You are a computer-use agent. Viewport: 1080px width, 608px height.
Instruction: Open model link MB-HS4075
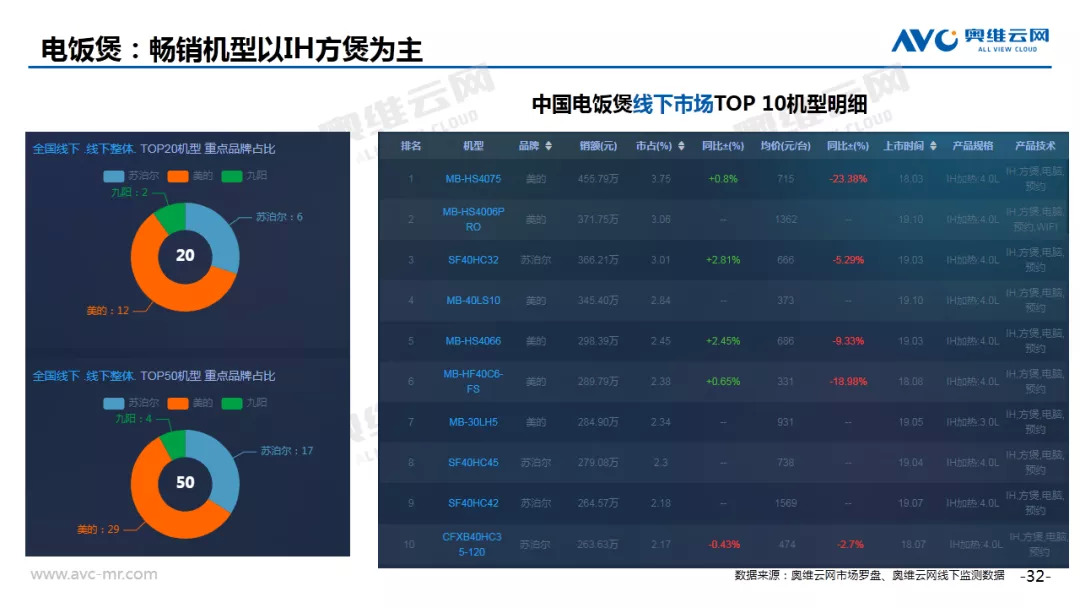coord(473,179)
